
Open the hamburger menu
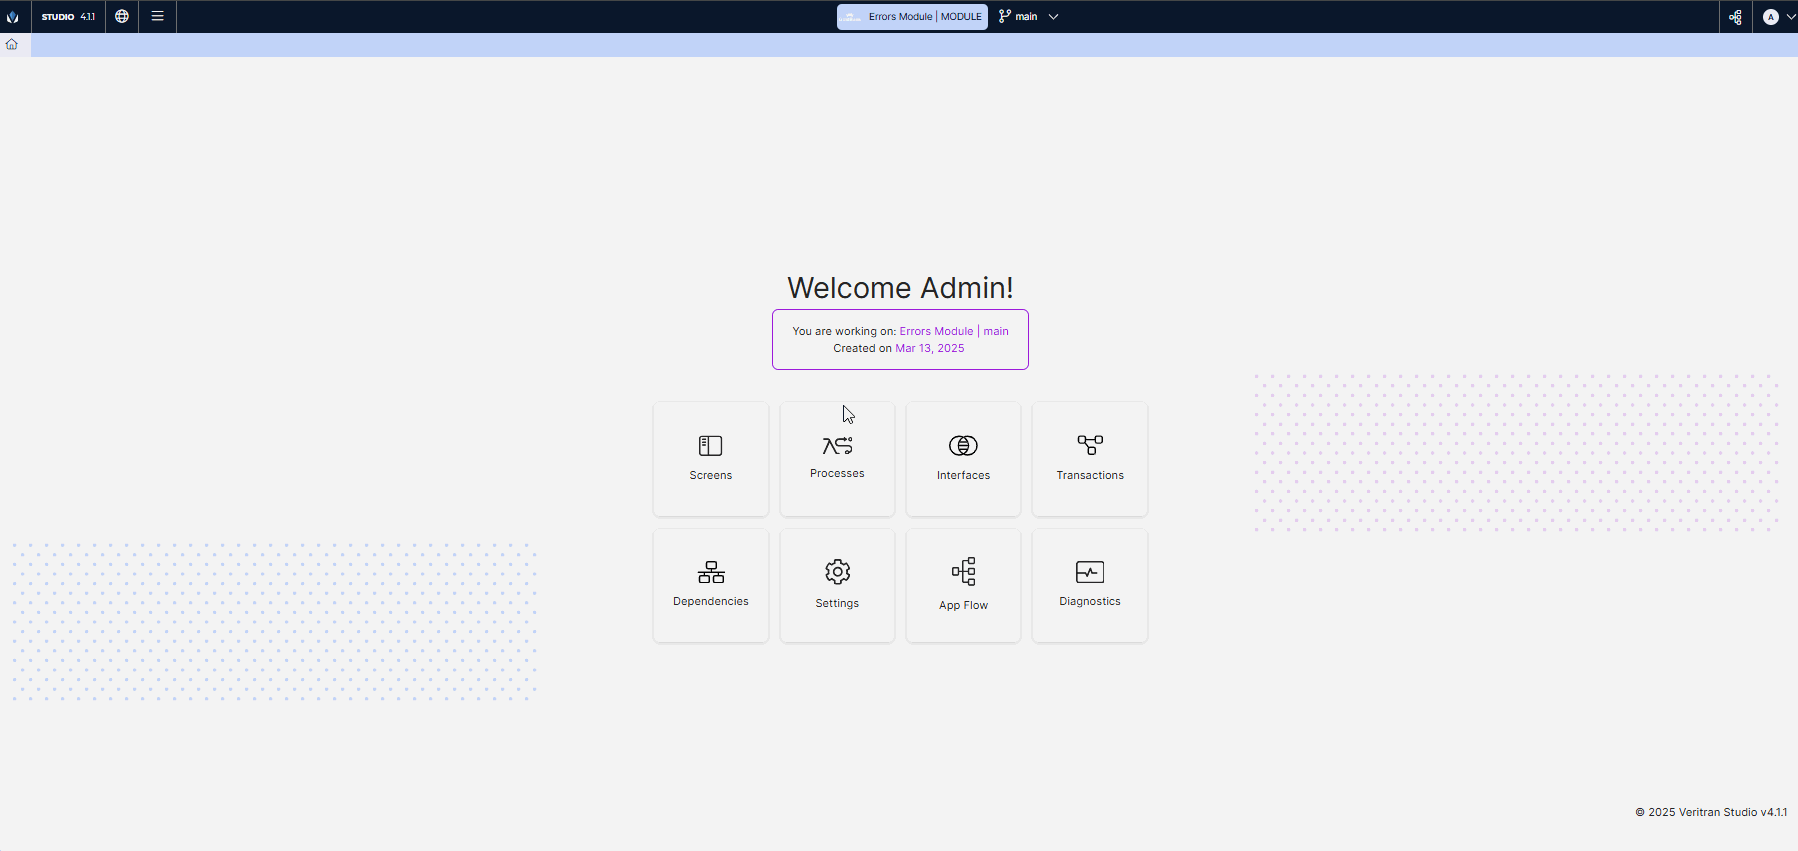point(157,16)
